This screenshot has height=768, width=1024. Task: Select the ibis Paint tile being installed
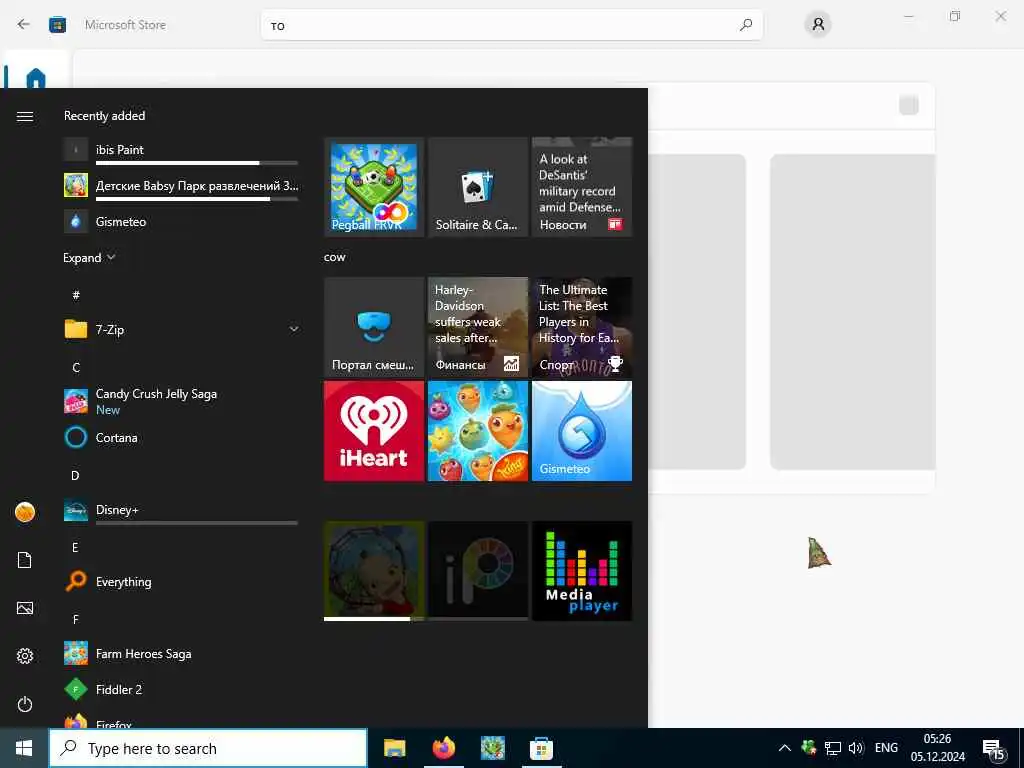(x=477, y=571)
